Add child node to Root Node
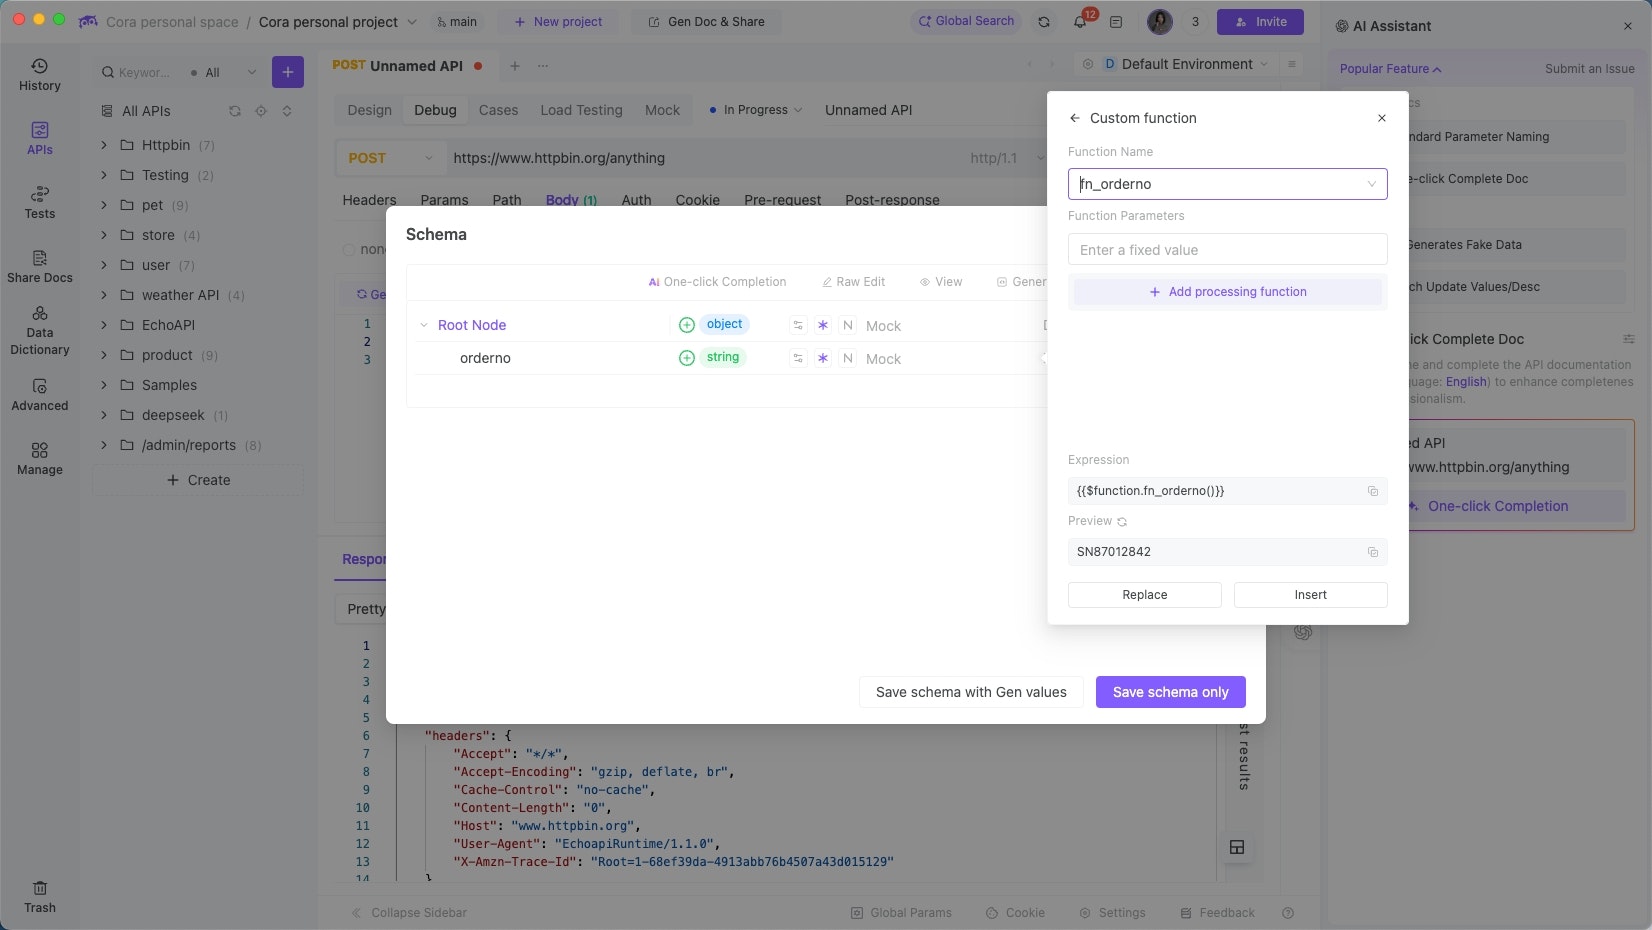The height and width of the screenshot is (930, 1652). click(687, 325)
